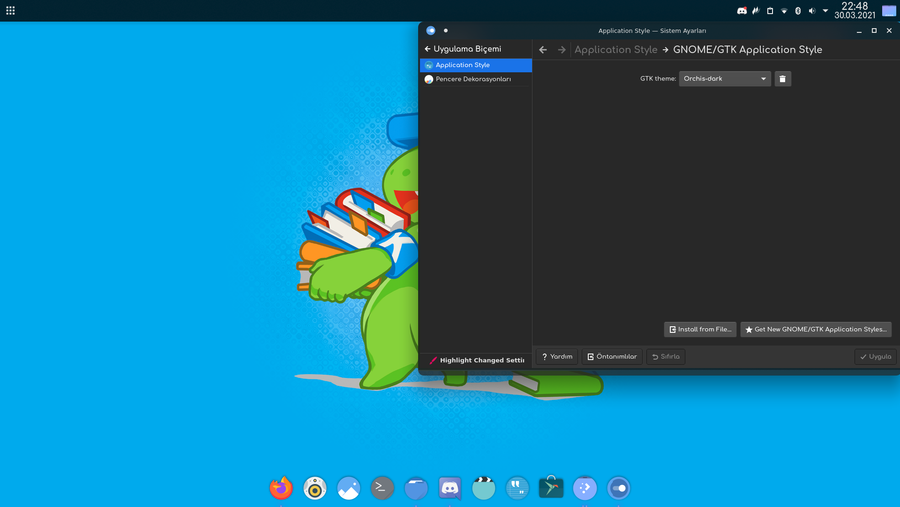Go back using the header back arrow
This screenshot has width=900, height=507.
point(543,49)
